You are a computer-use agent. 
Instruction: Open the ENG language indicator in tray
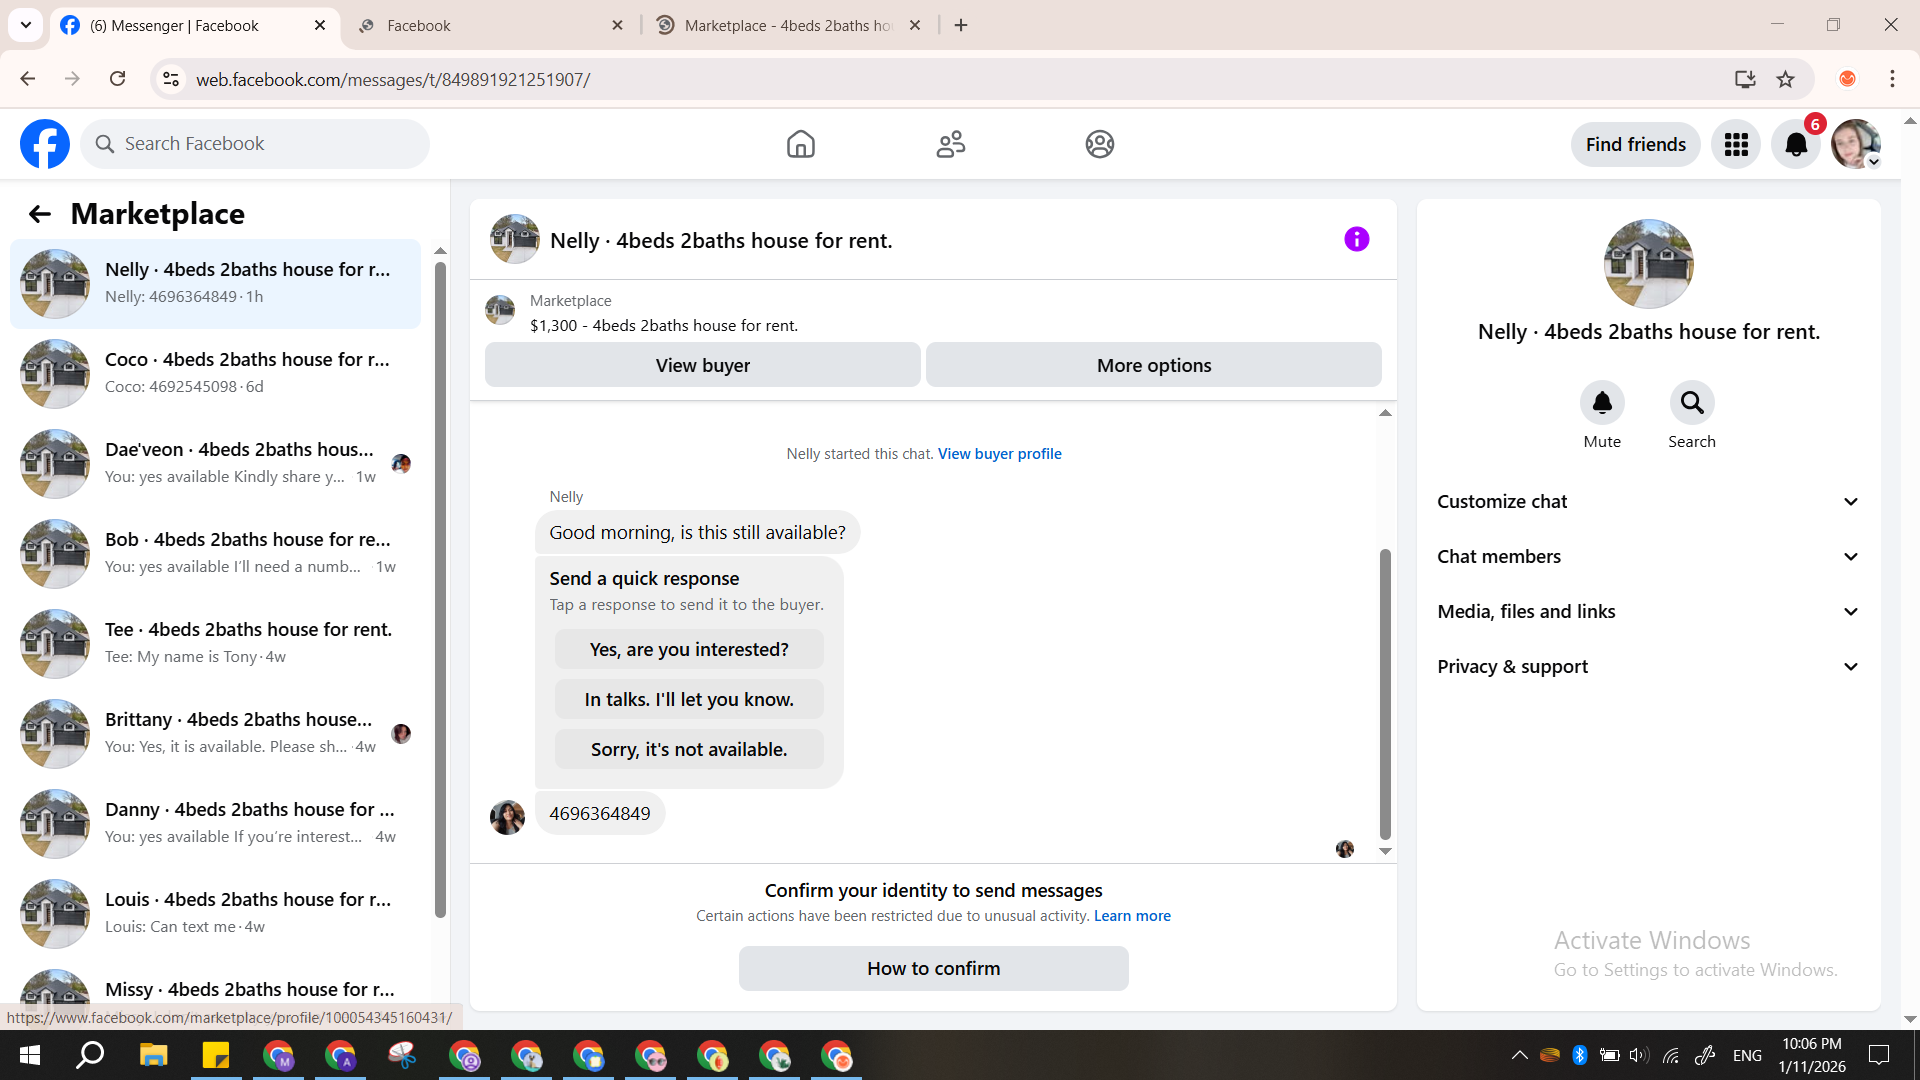pyautogui.click(x=1747, y=1055)
